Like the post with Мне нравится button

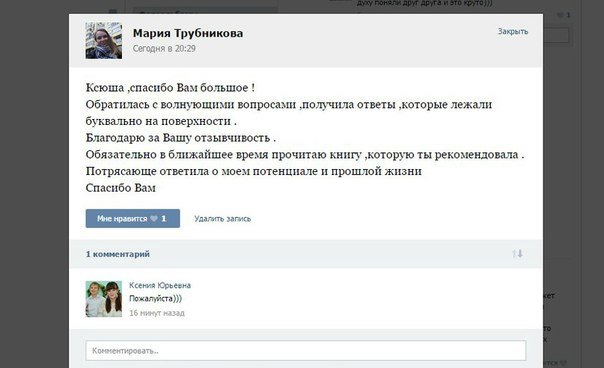[133, 218]
